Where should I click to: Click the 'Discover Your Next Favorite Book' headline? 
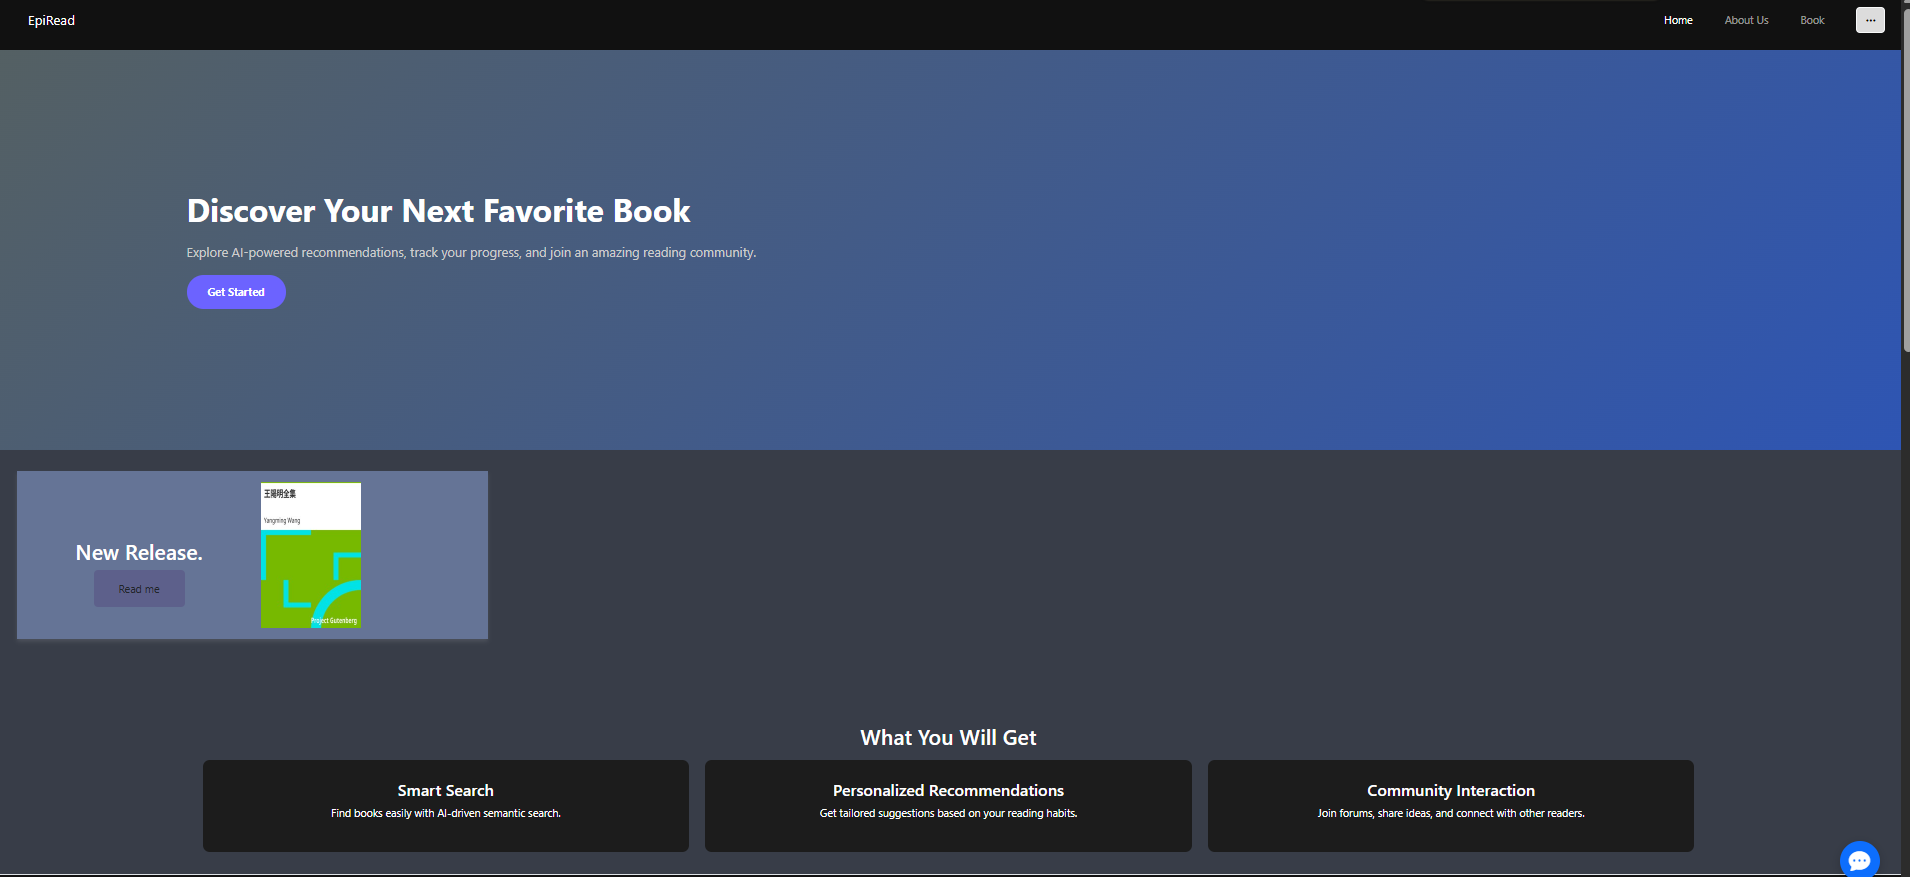coord(438,211)
